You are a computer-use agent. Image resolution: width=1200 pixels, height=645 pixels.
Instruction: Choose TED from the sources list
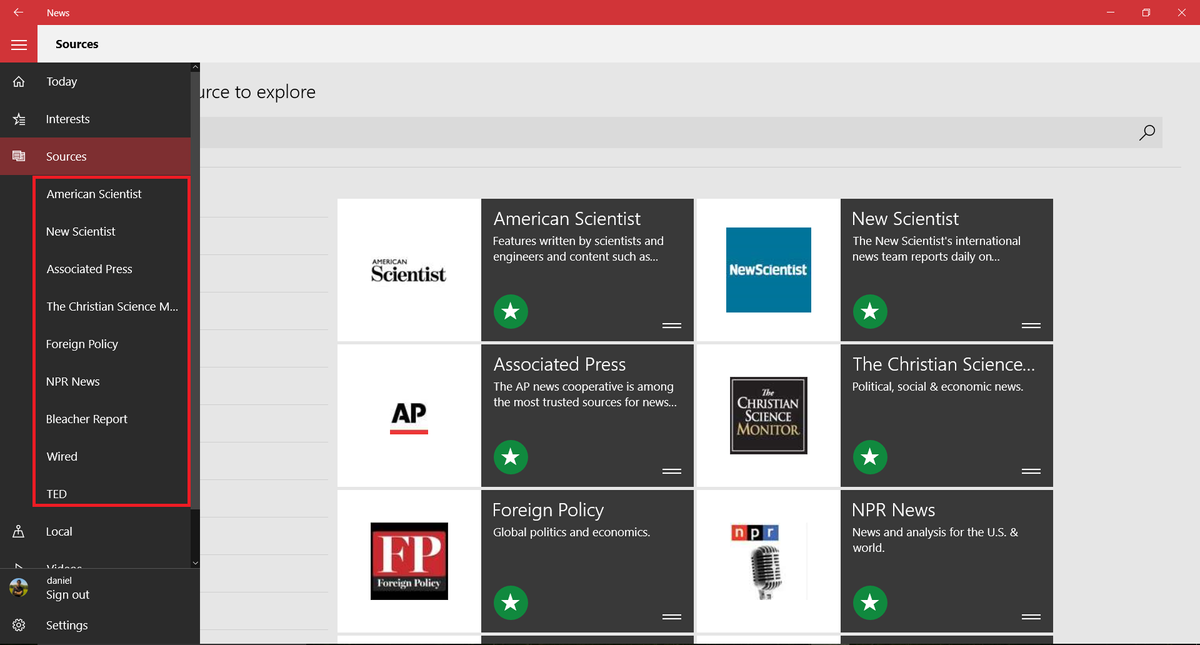tap(58, 493)
